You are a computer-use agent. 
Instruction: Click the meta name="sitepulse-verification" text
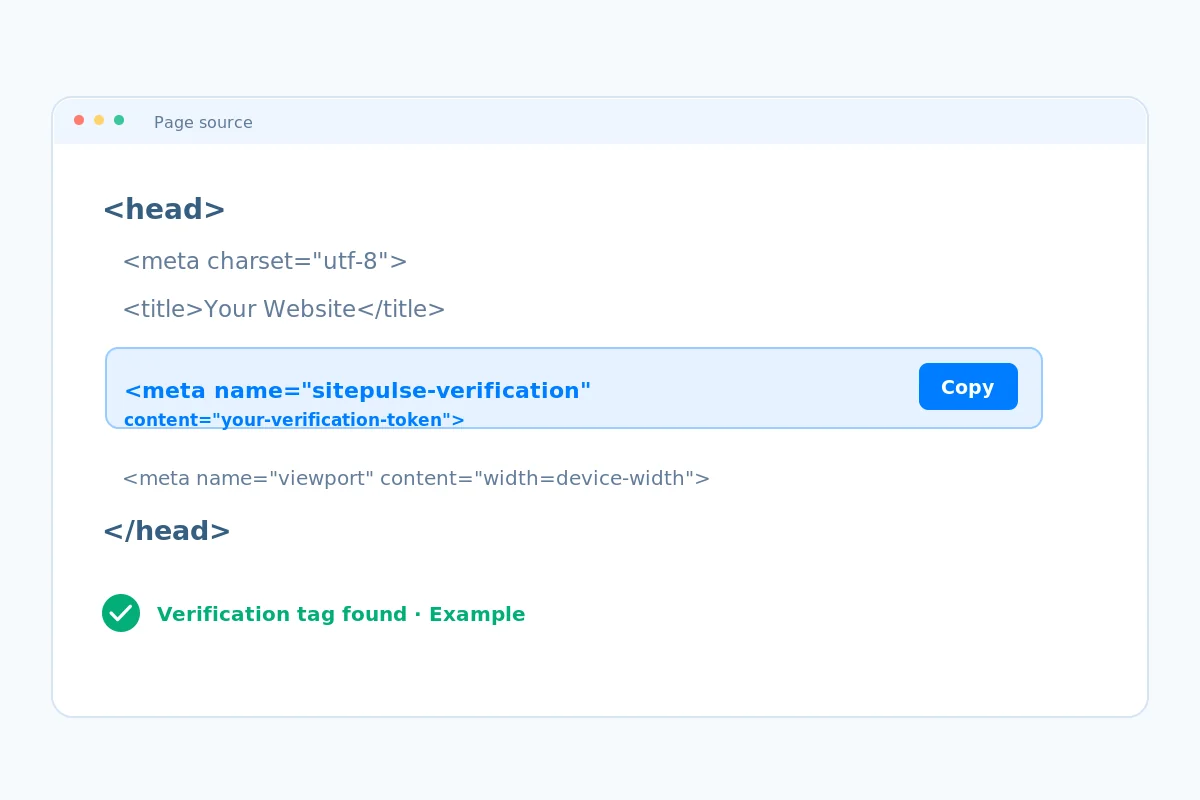pyautogui.click(x=358, y=391)
